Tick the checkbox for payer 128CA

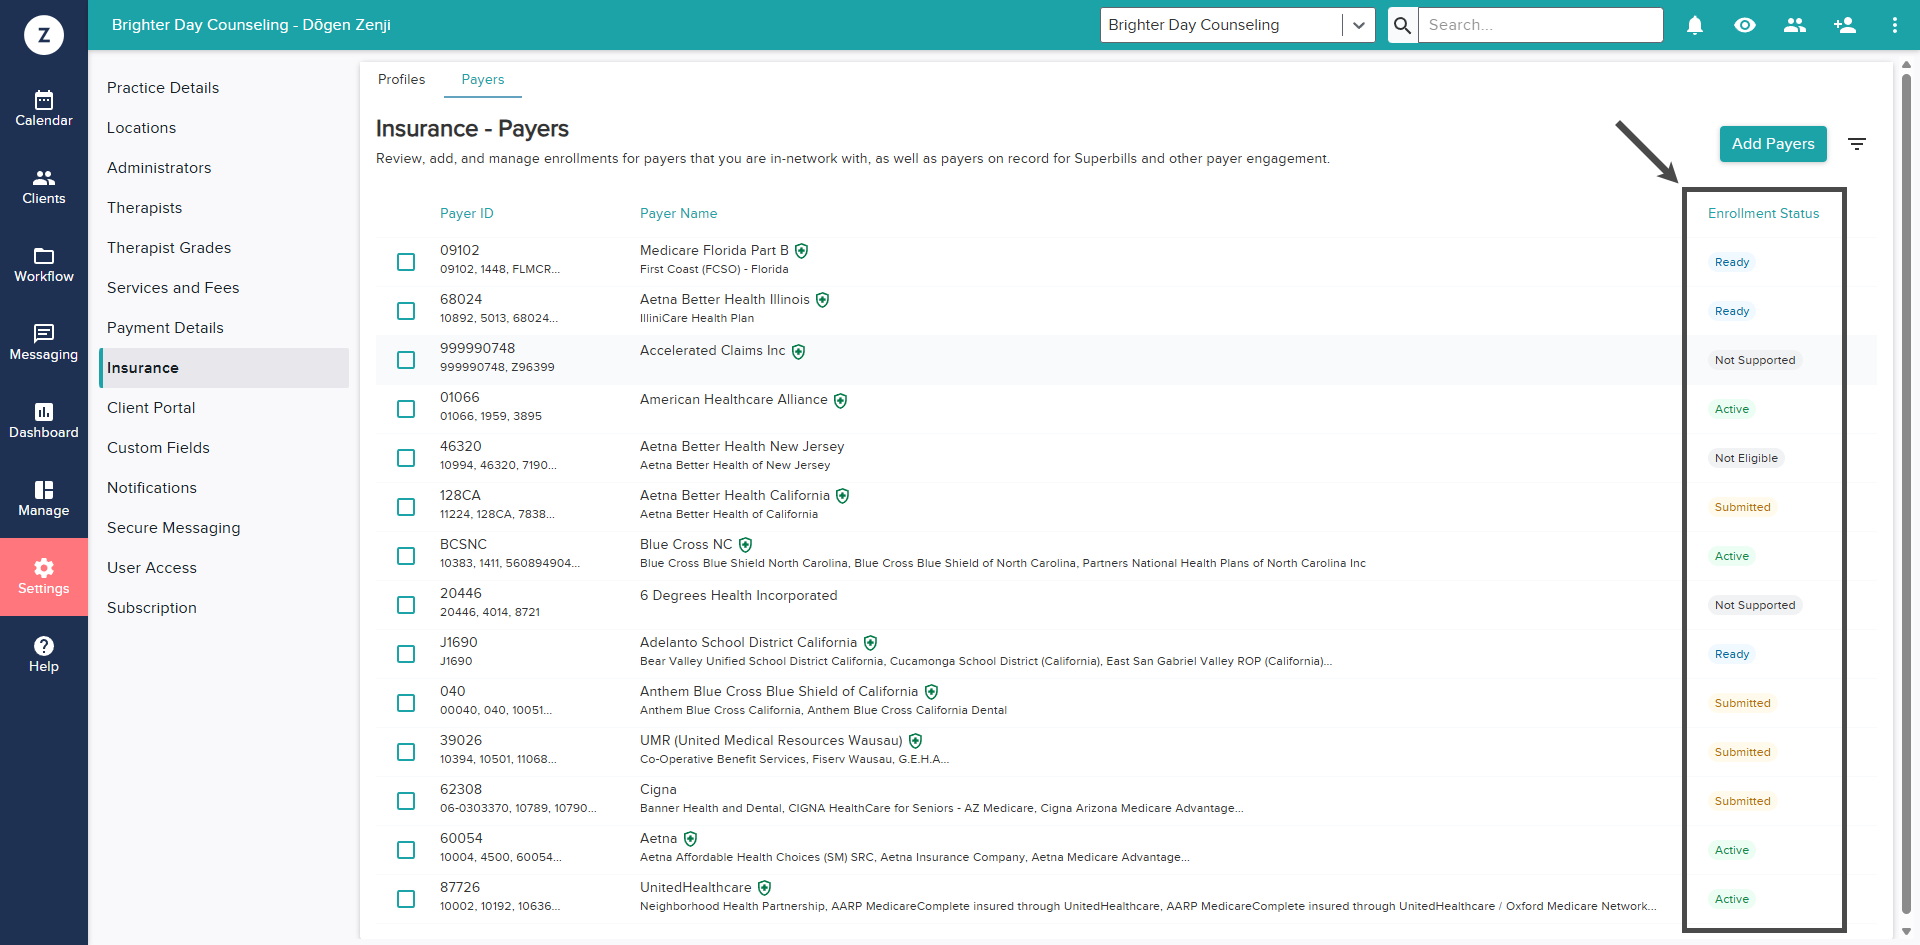click(406, 507)
